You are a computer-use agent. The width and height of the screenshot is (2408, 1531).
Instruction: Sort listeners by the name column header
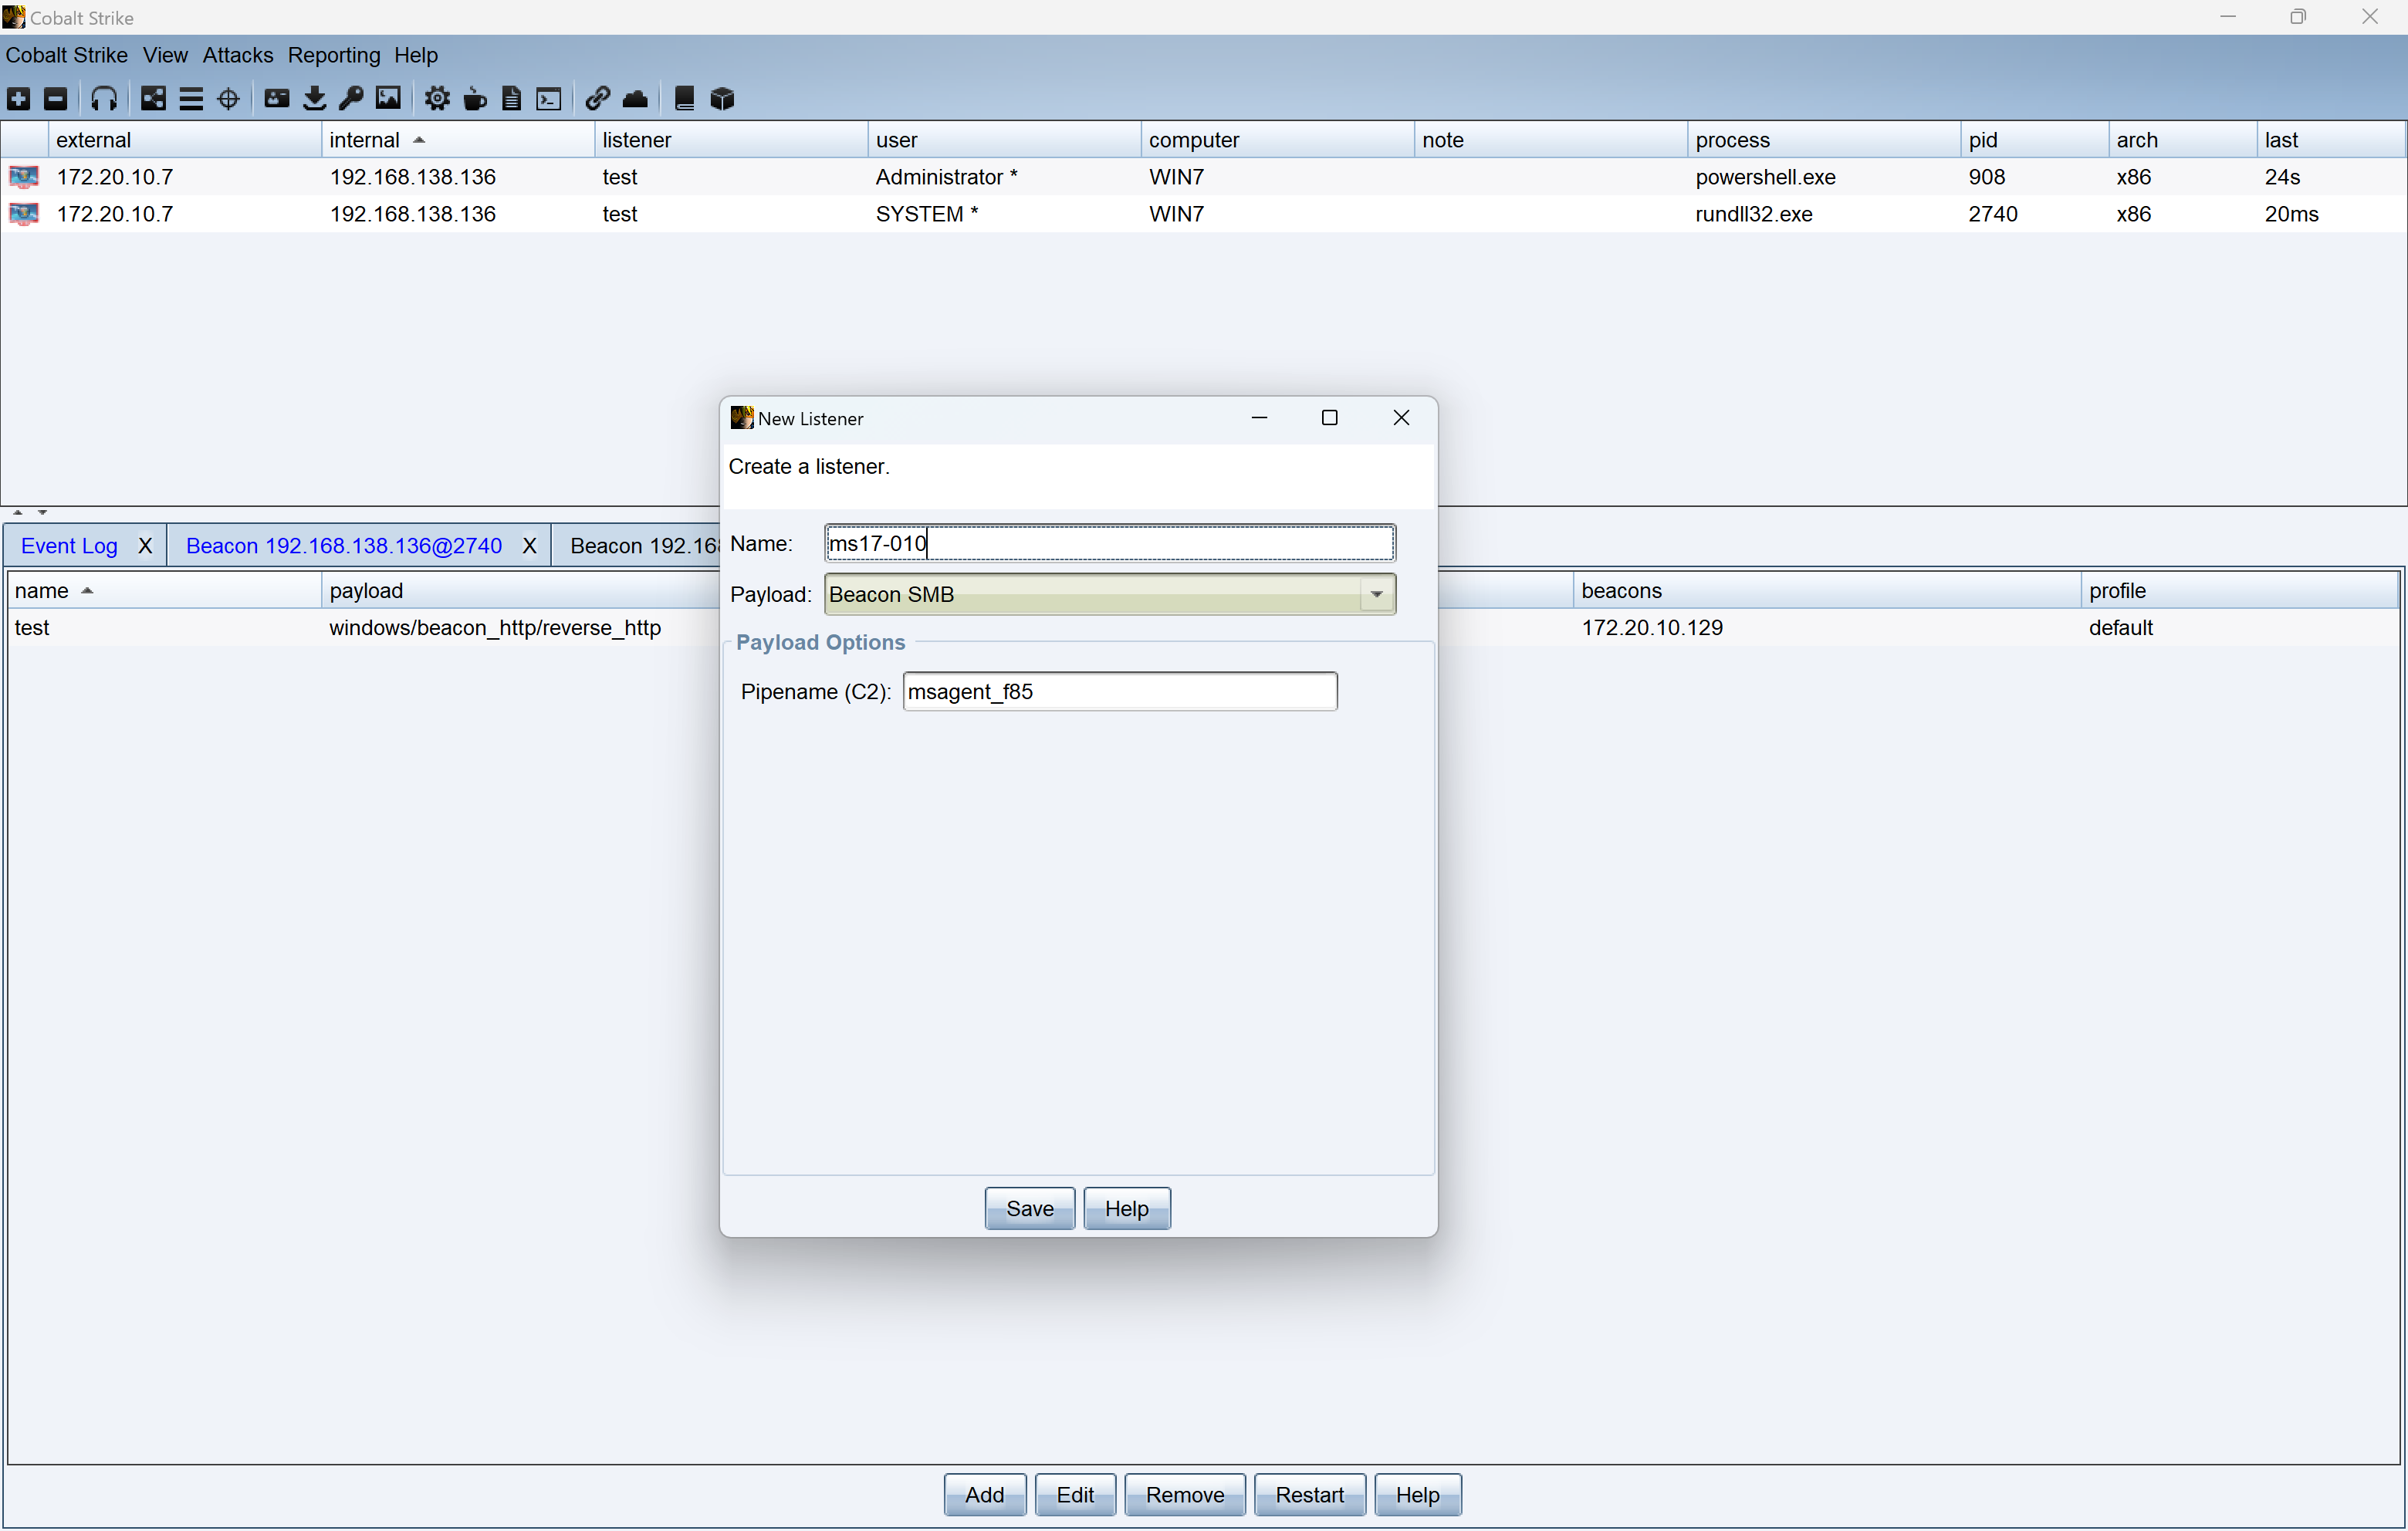(42, 590)
